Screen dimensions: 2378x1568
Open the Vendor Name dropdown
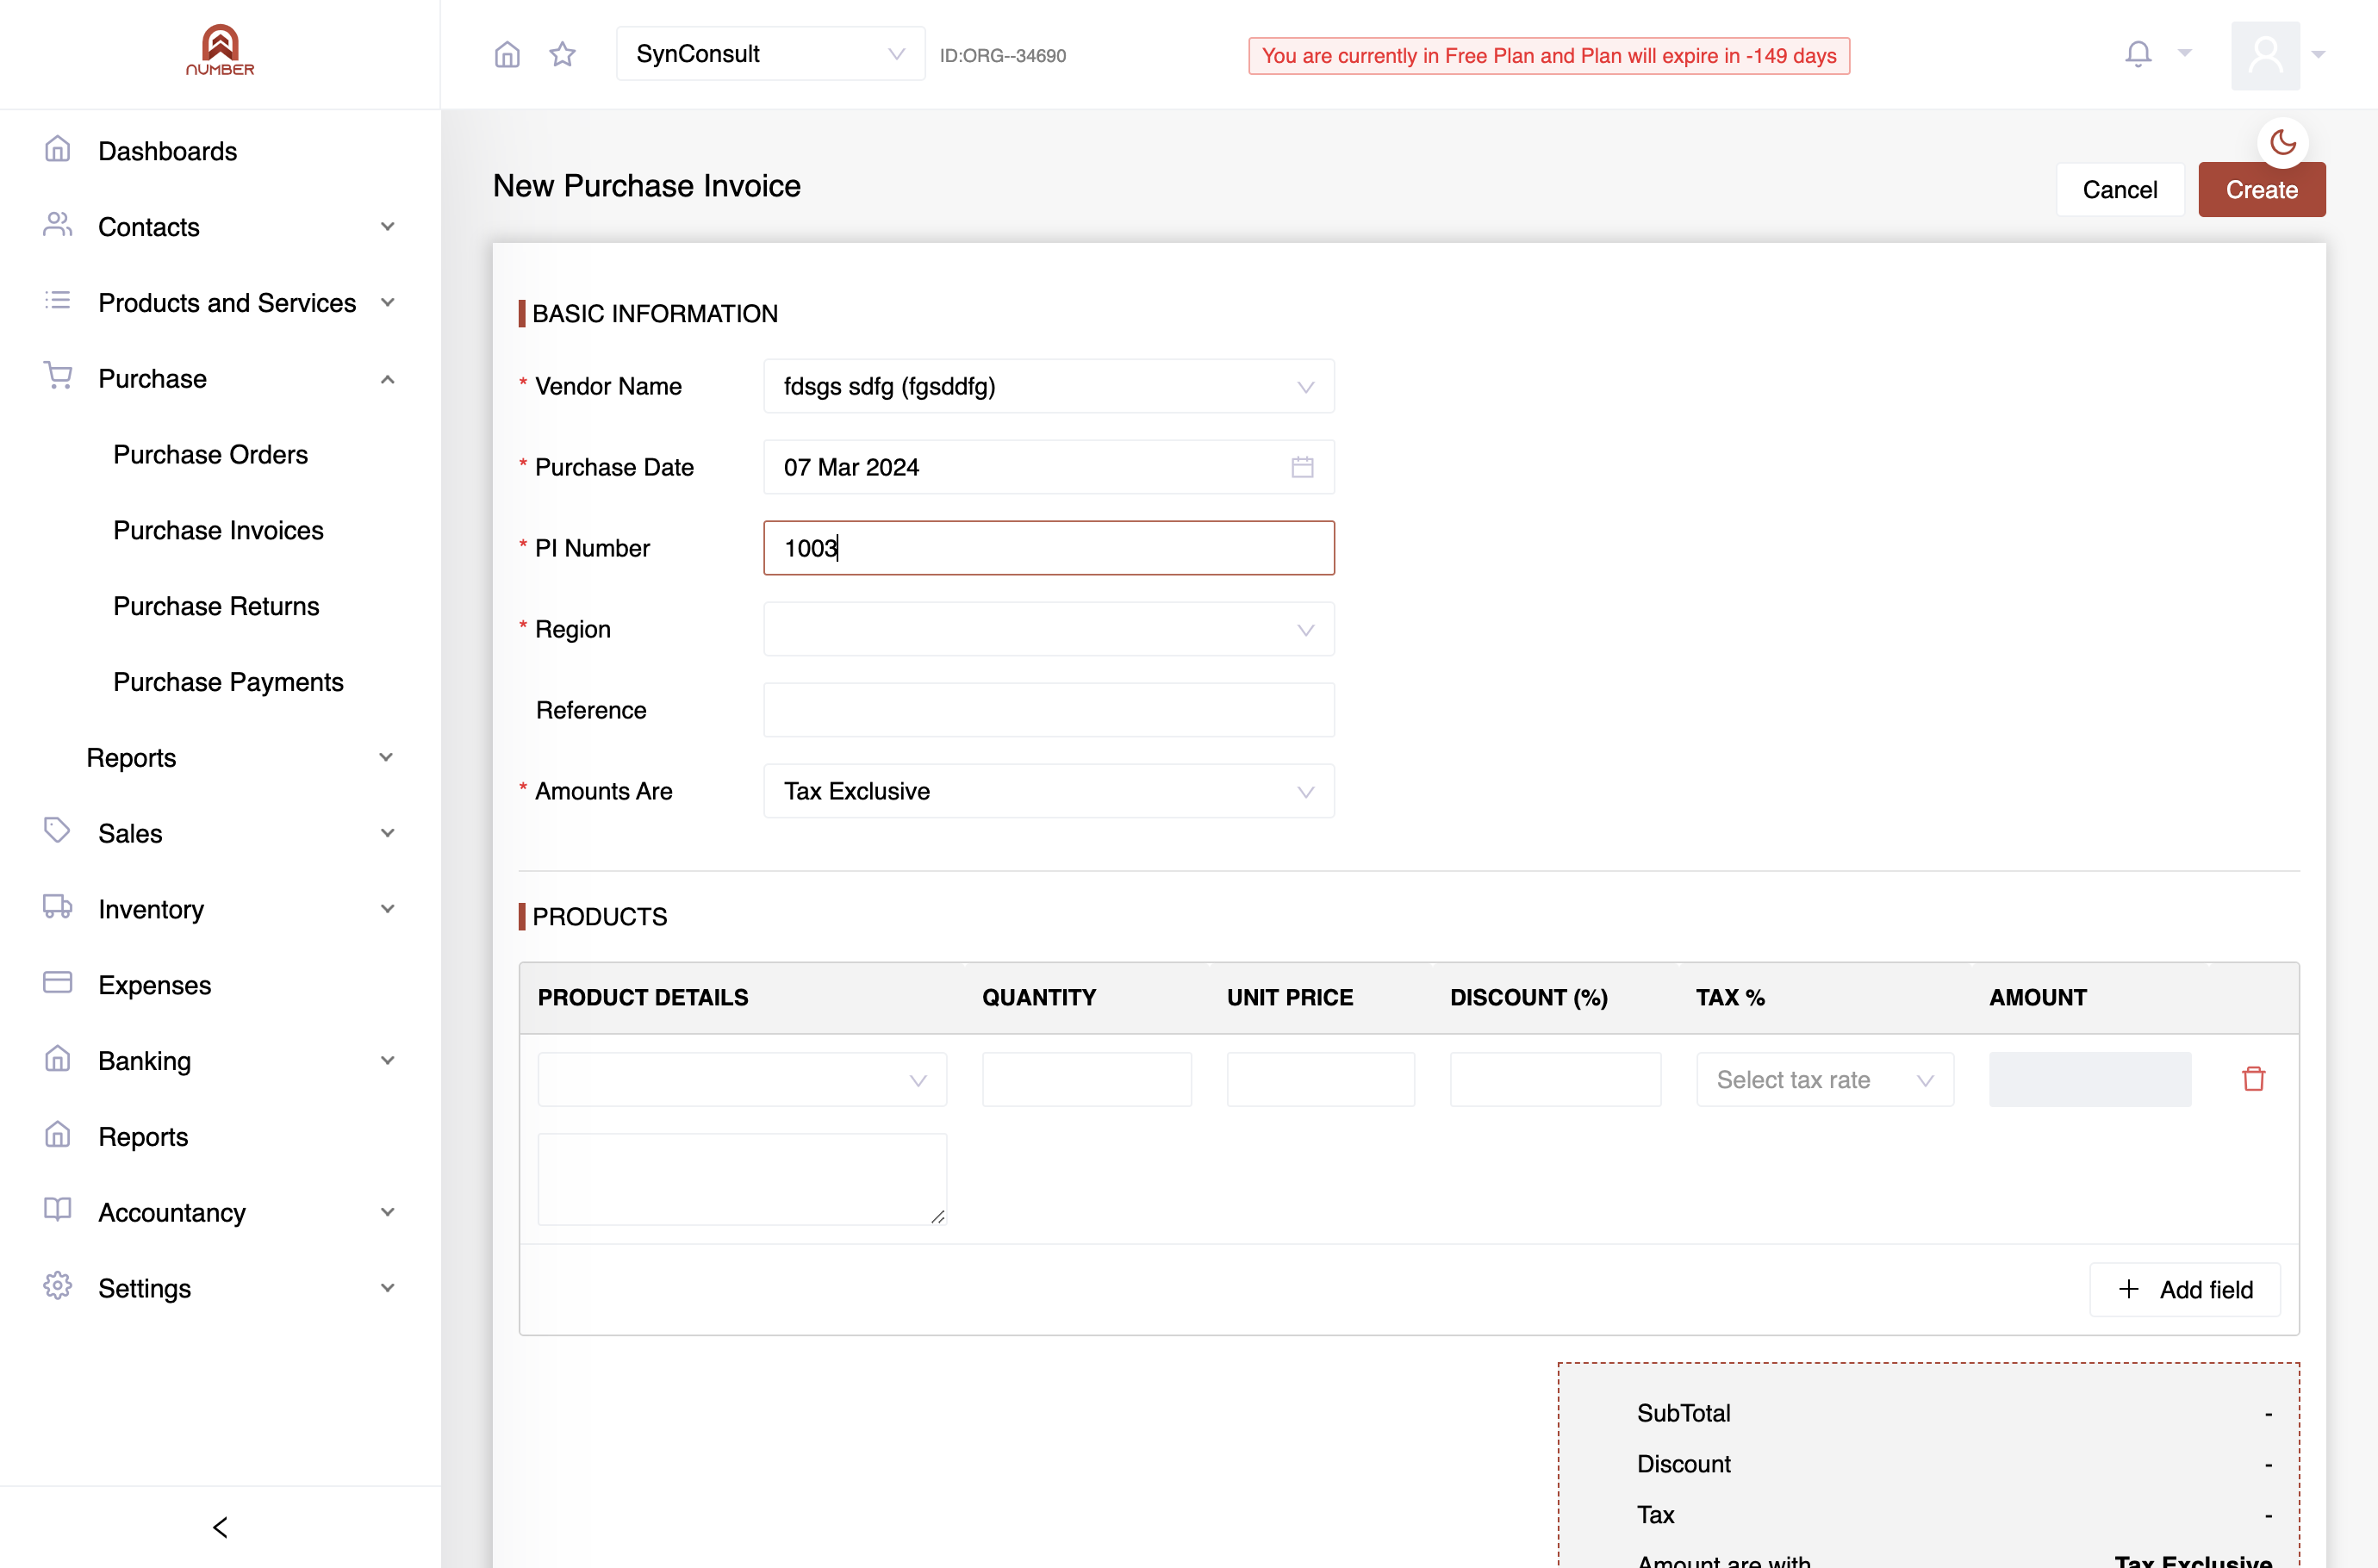tap(1048, 386)
